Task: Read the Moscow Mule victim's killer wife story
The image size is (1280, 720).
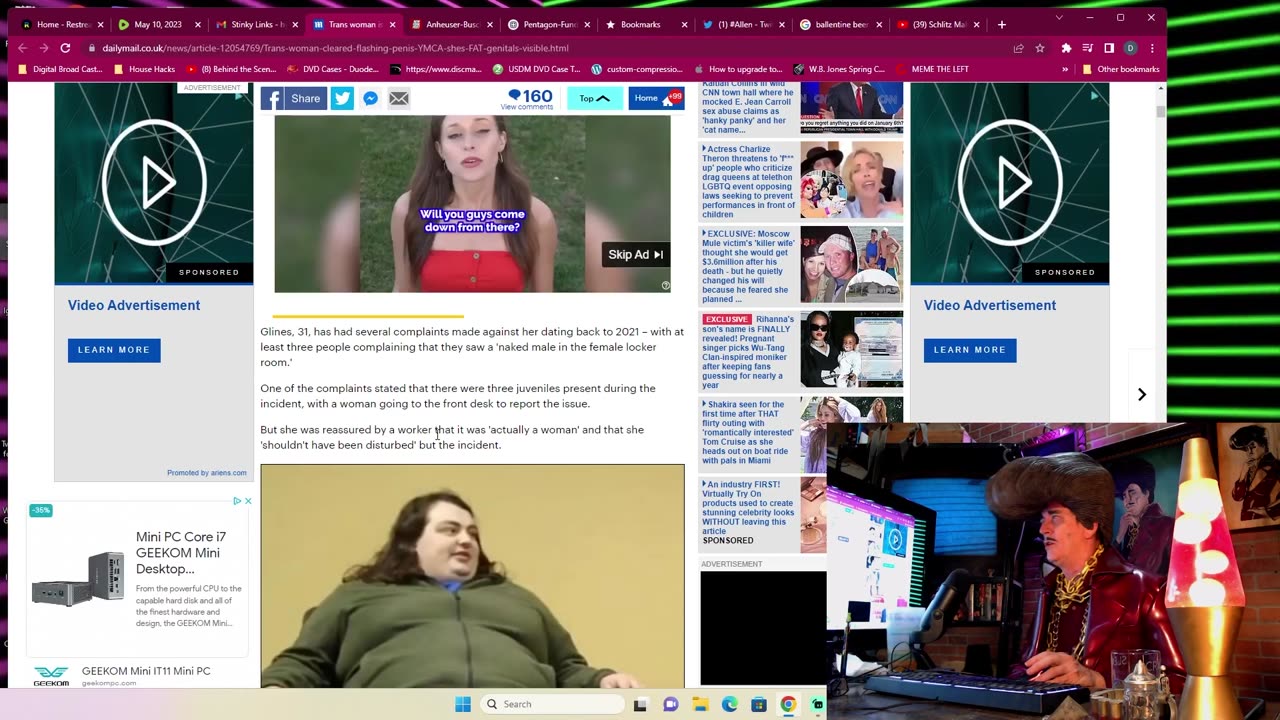Action: tap(748, 266)
